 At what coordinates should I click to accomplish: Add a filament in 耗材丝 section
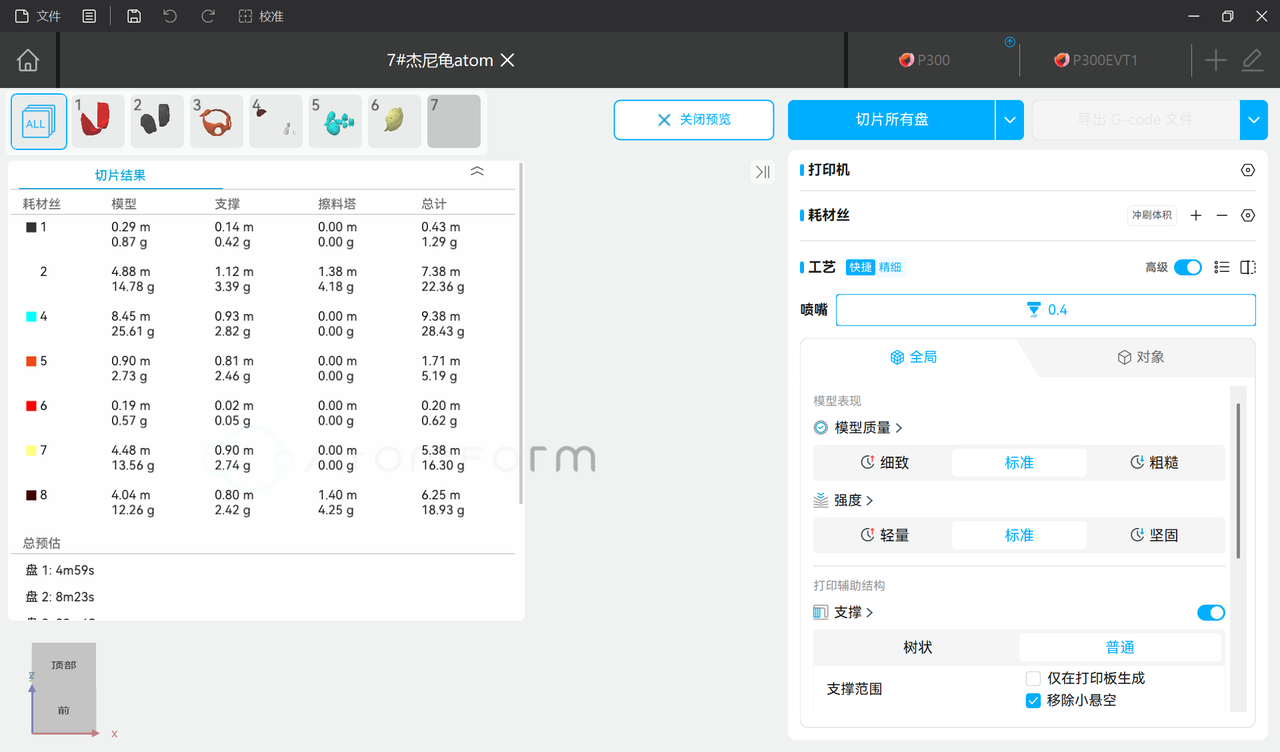pos(1196,215)
